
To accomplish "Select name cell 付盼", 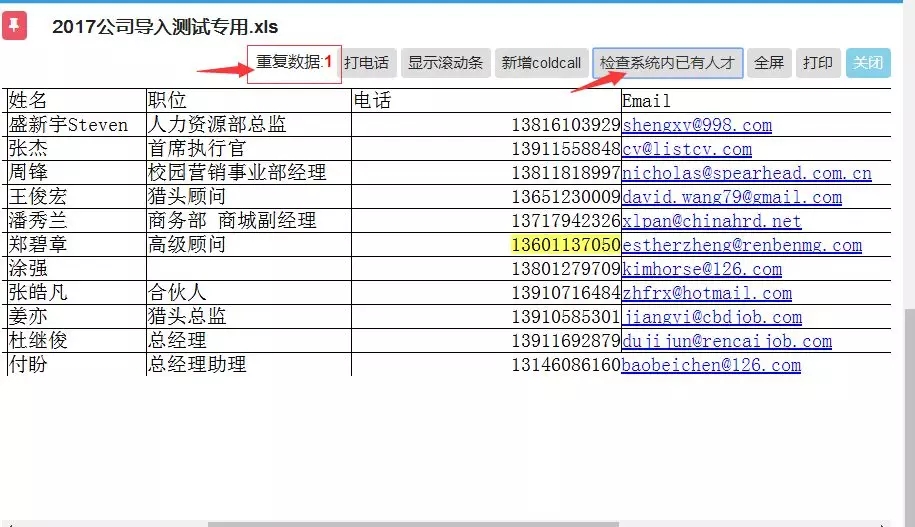I will pyautogui.click(x=76, y=364).
